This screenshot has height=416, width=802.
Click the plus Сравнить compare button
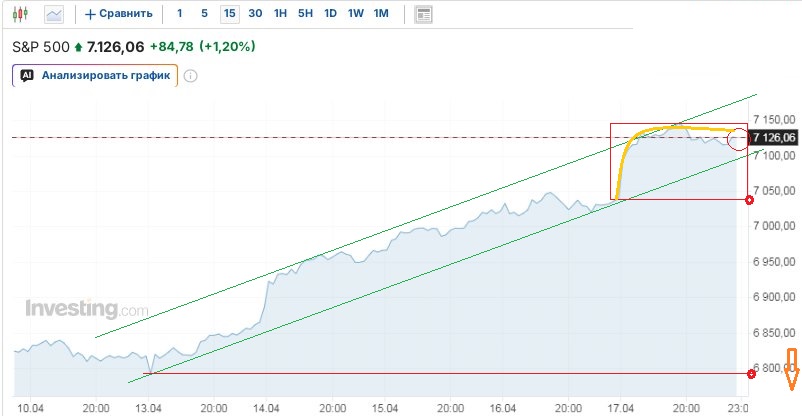119,14
